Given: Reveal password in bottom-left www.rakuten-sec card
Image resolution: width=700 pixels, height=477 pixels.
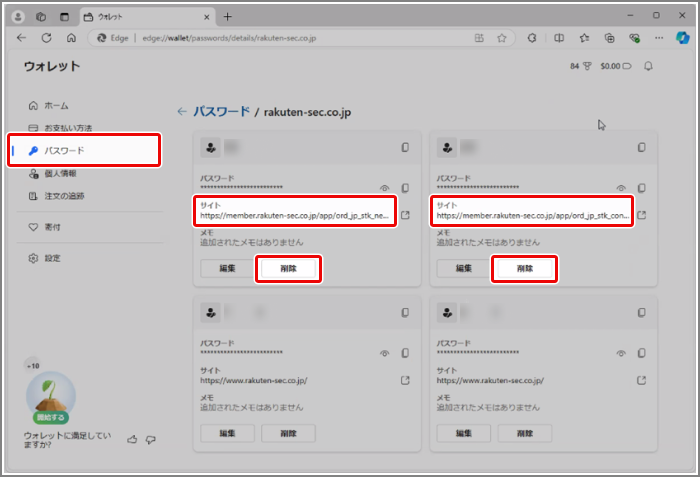Looking at the screenshot, I should [x=384, y=353].
